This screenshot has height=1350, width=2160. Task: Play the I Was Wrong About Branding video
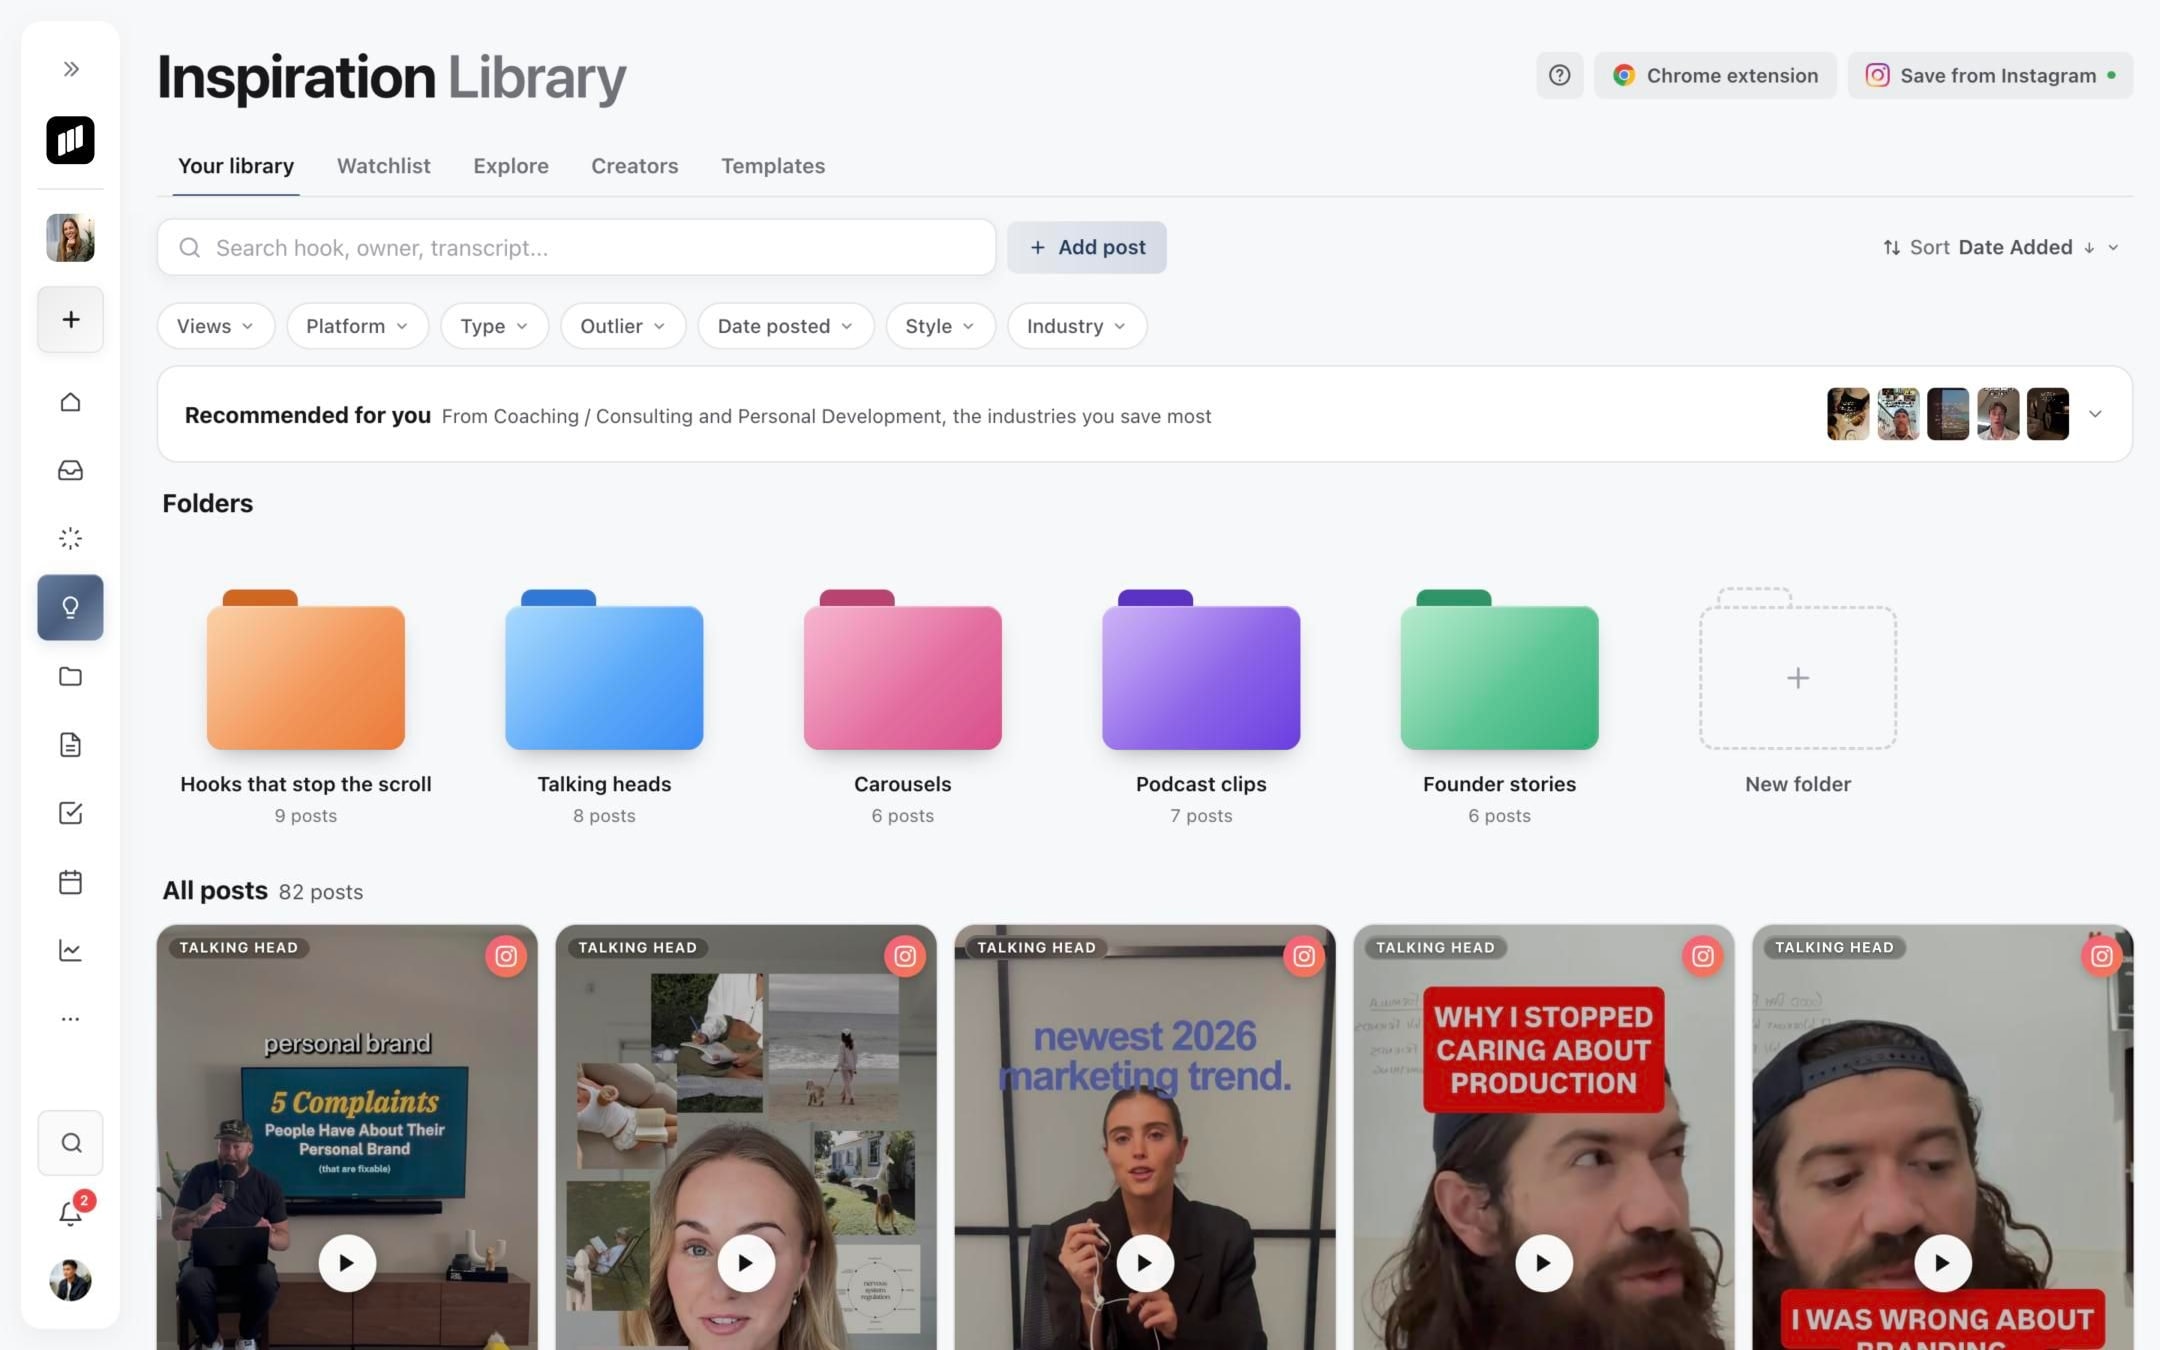click(1943, 1263)
